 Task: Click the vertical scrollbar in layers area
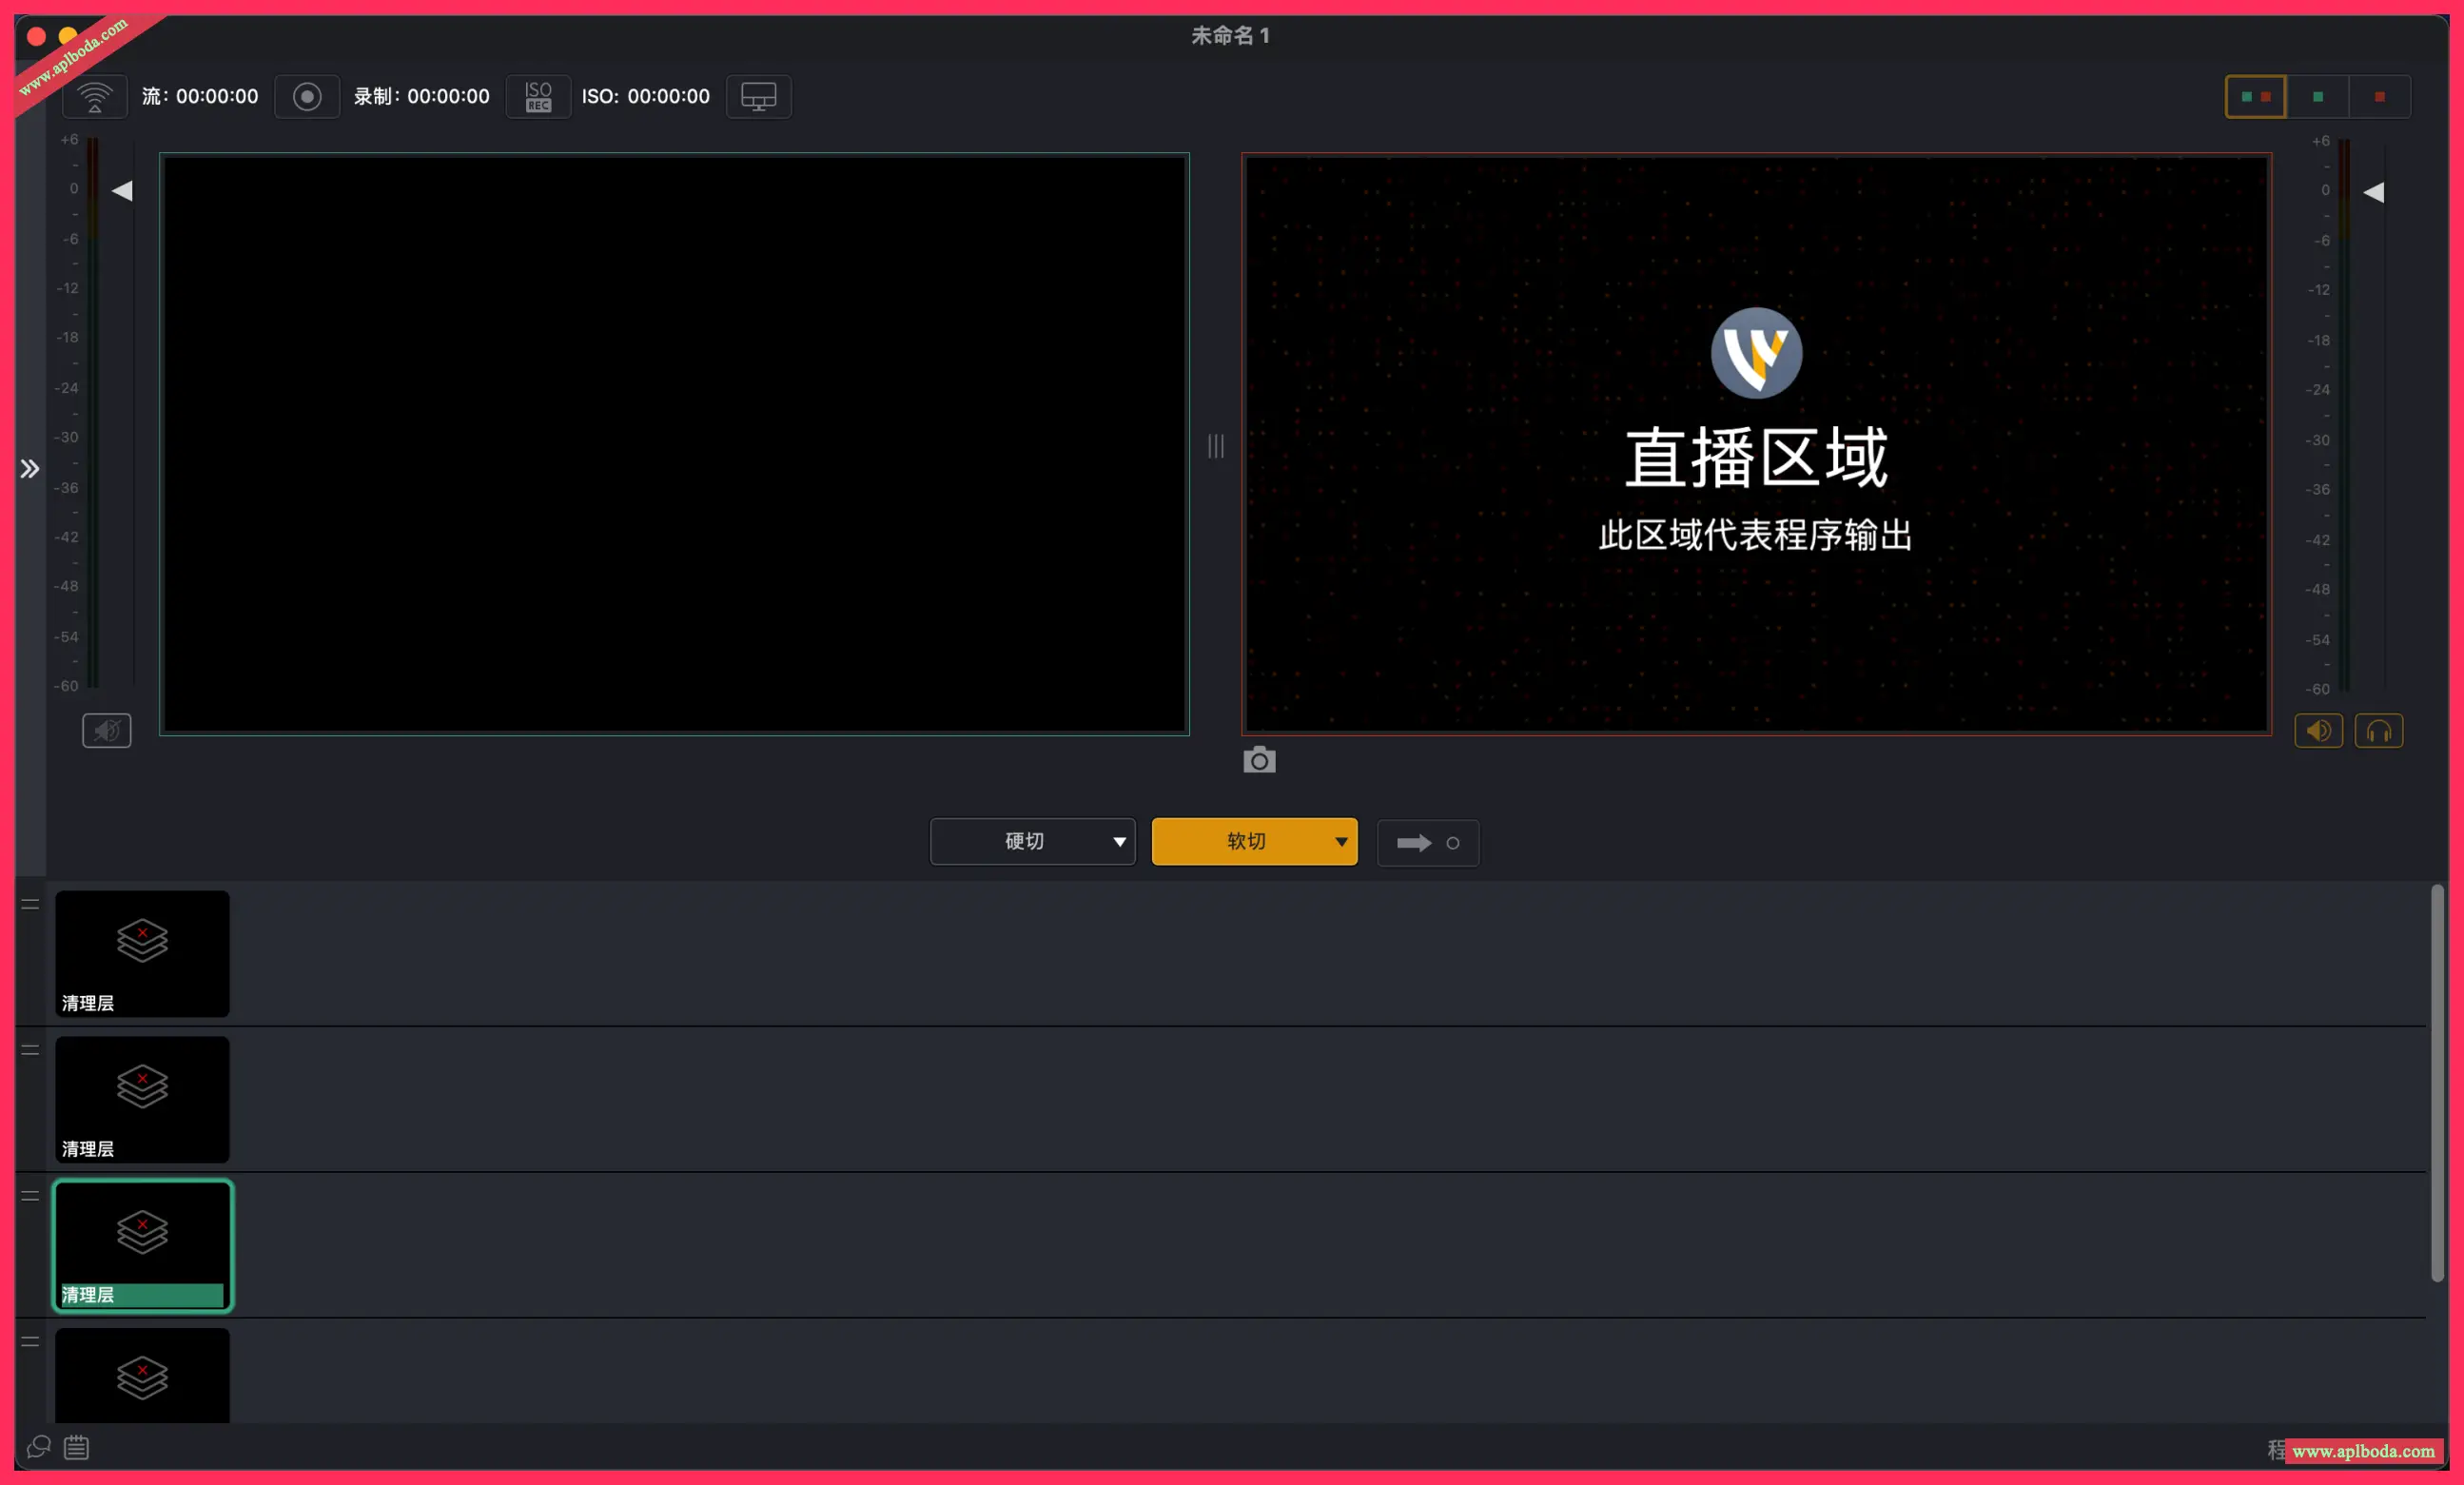2437,1083
